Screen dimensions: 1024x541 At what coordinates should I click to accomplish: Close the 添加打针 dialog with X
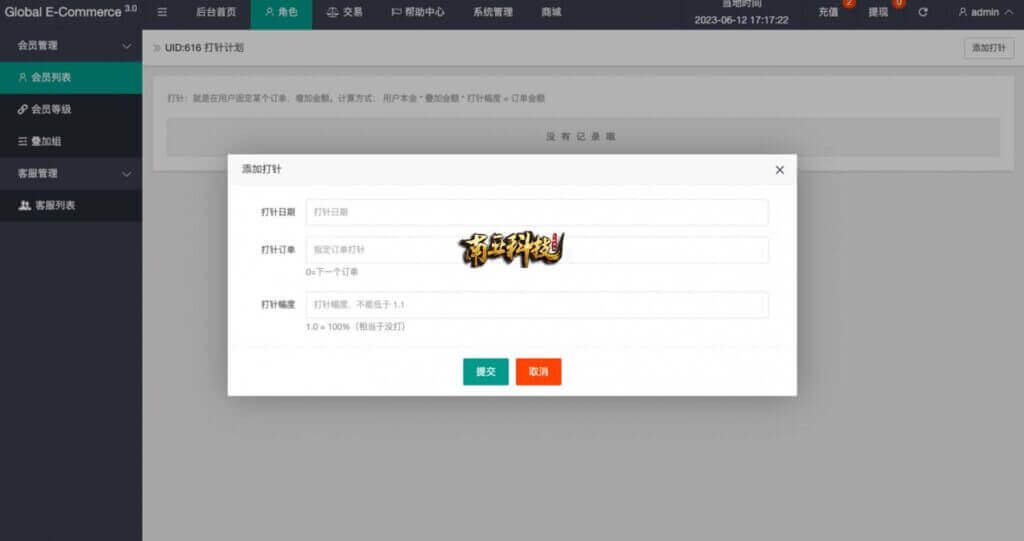pos(779,170)
